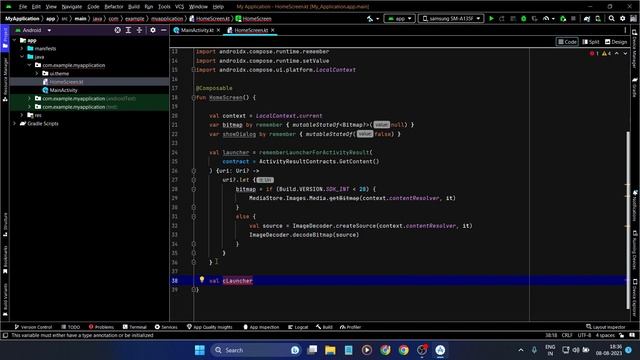
Task: Click Collapse All in Project panel header
Action: coord(139,30)
